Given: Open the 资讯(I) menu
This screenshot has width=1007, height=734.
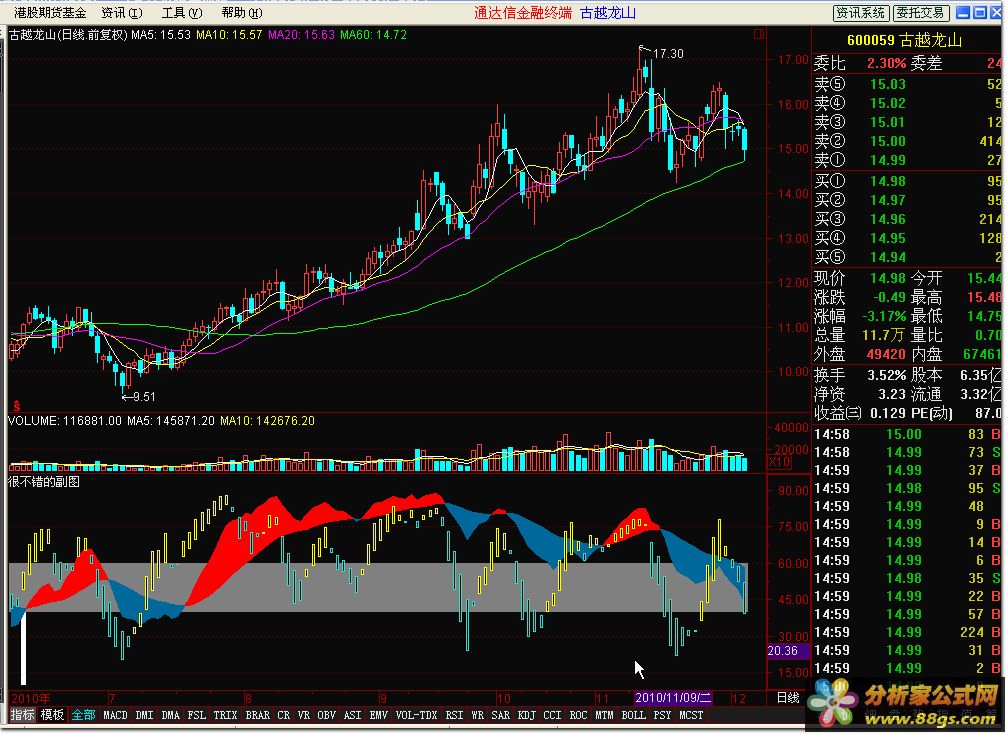Looking at the screenshot, I should 122,13.
